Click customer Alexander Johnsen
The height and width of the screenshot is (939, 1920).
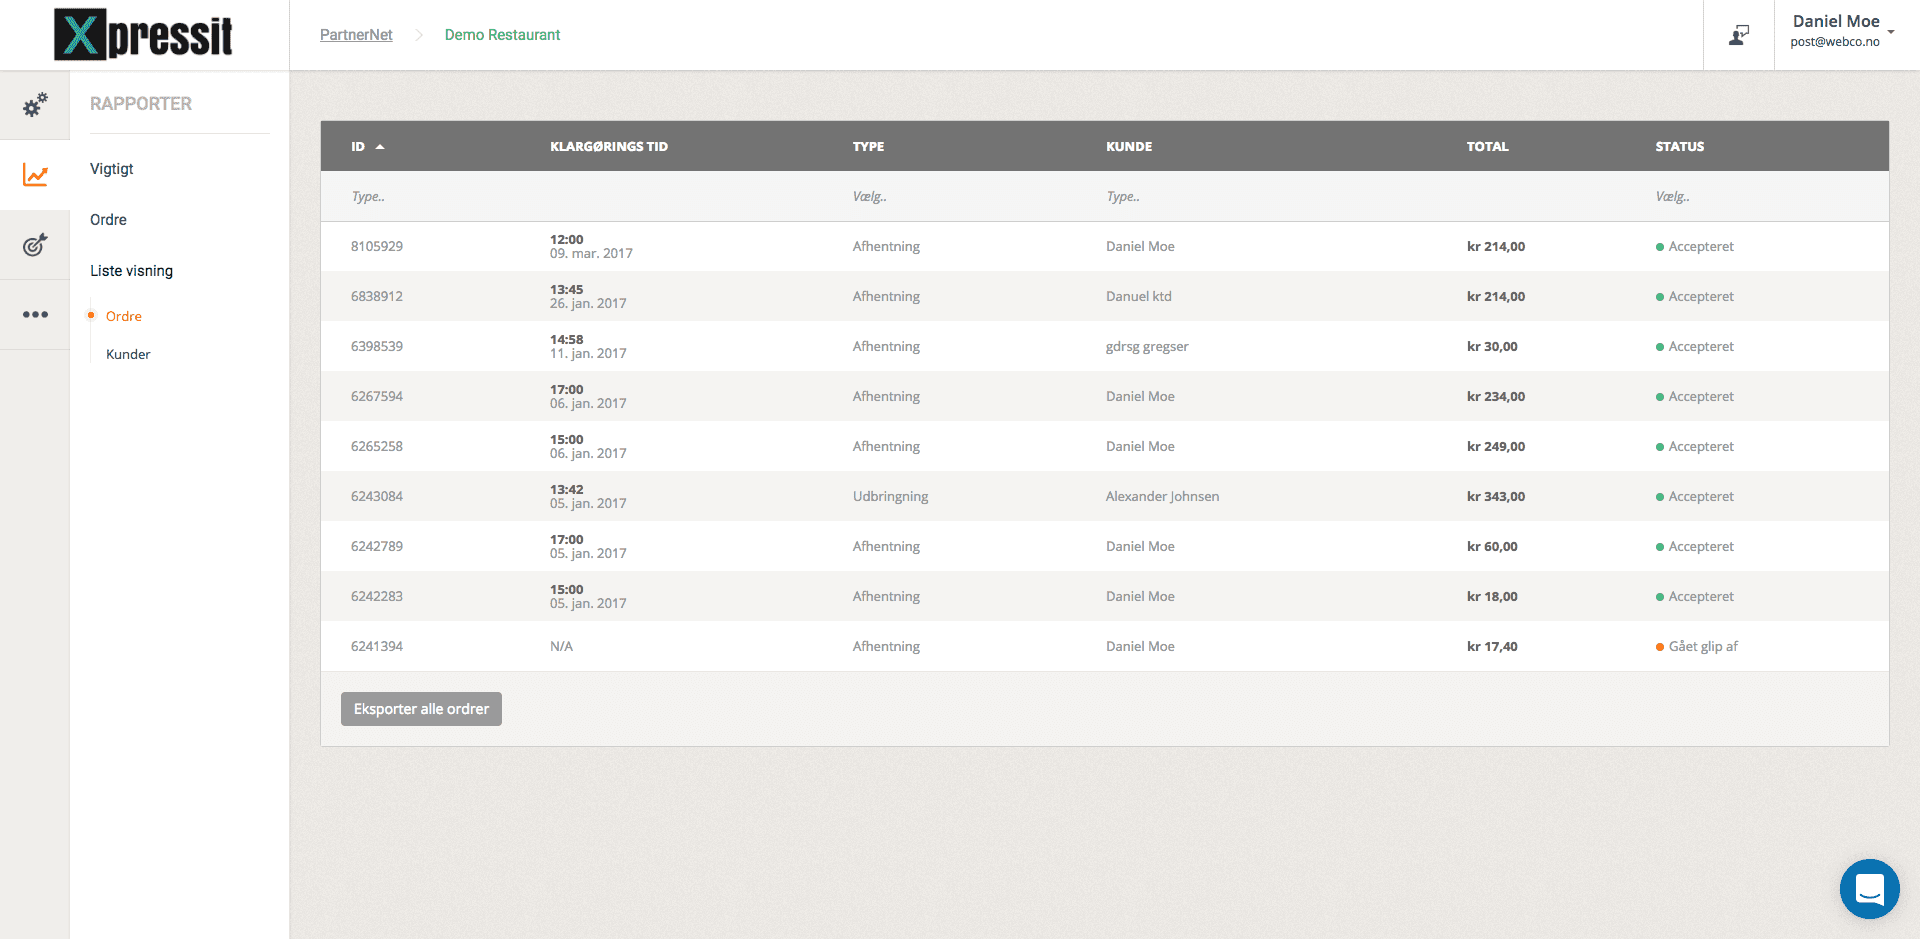1162,497
